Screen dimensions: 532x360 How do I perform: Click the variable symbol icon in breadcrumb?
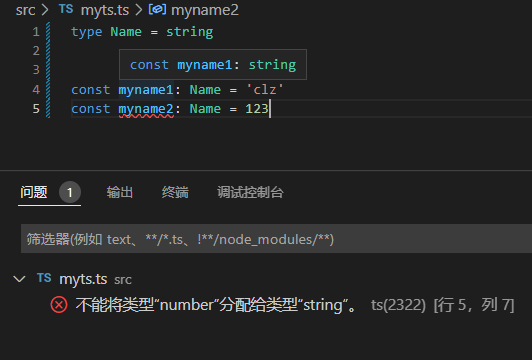click(157, 10)
